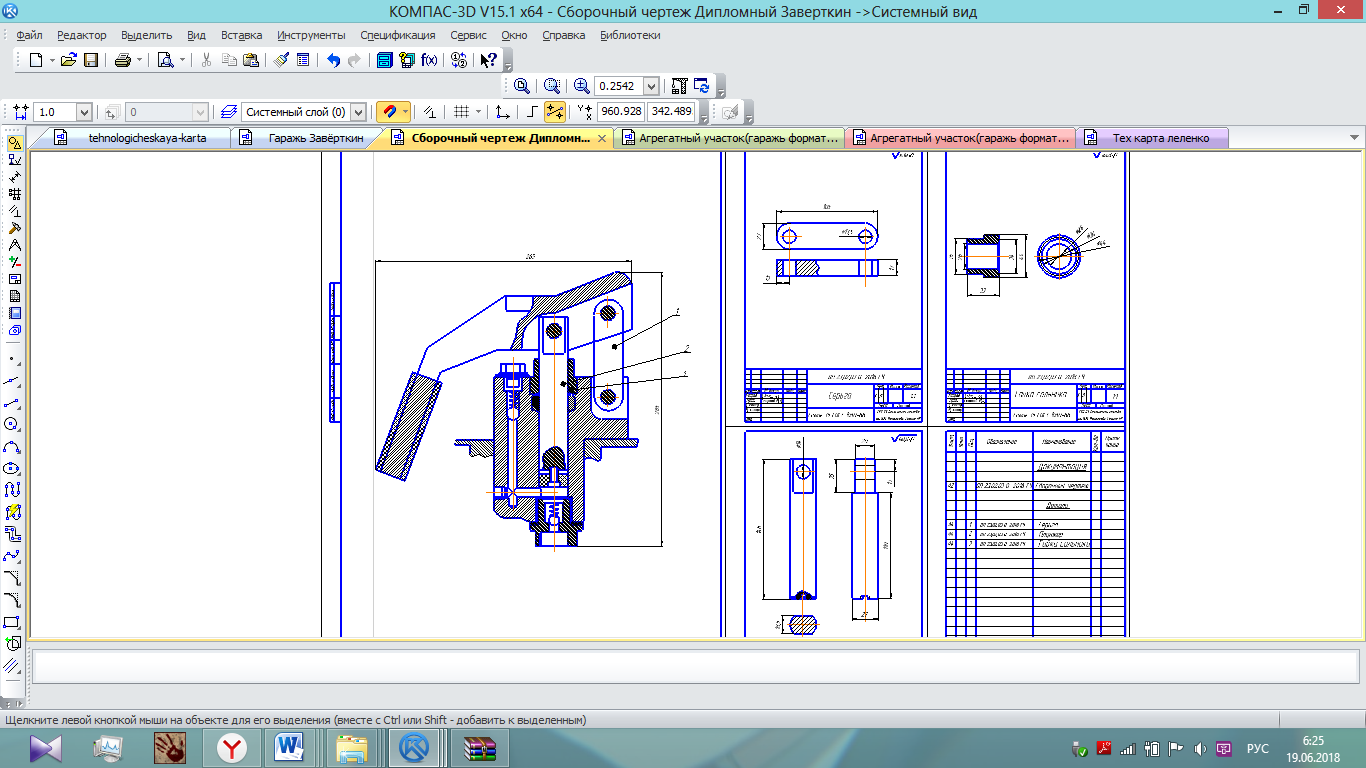This screenshot has height=768, width=1366.
Task: Expand the view scale 1.0 dropdown
Action: click(83, 112)
